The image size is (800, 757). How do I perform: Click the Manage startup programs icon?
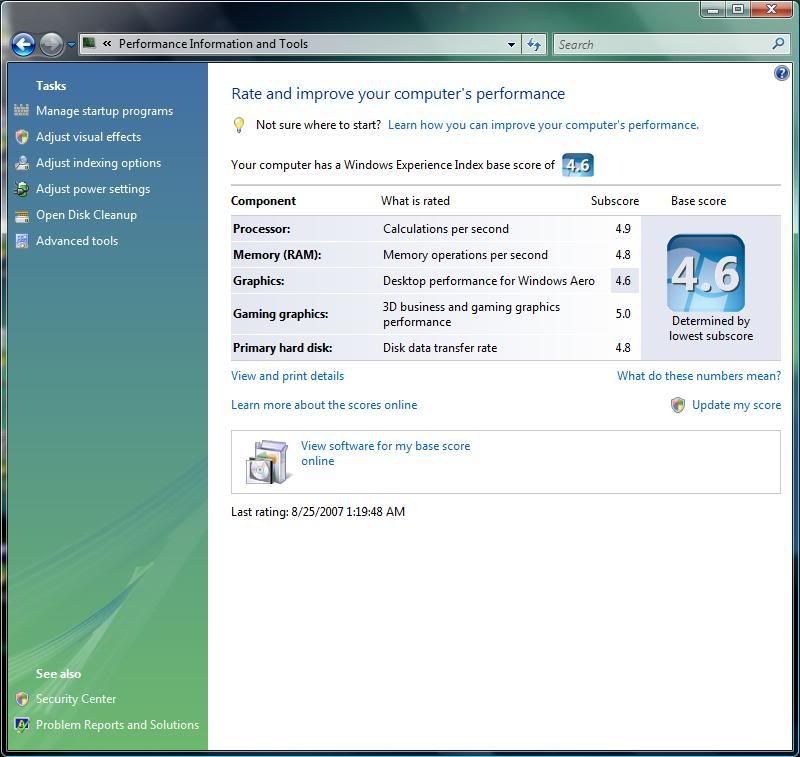21,110
